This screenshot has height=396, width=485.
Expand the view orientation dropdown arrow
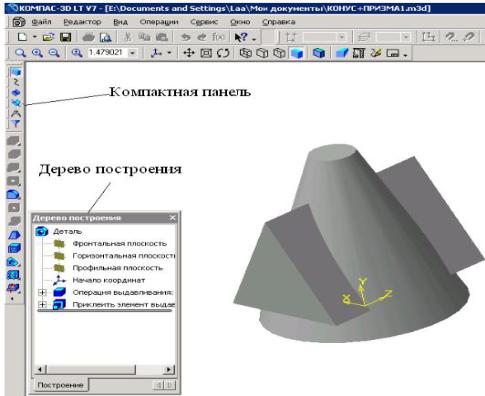pos(169,53)
